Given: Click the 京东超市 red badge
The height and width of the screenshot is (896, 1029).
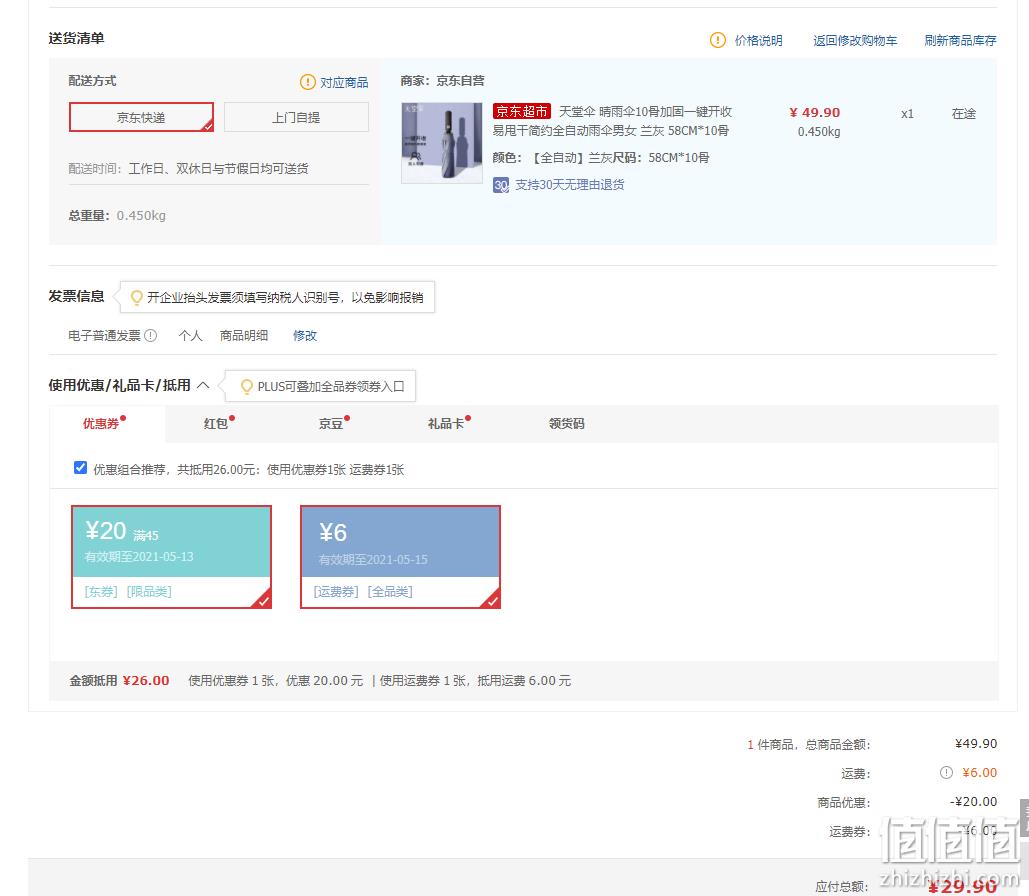Looking at the screenshot, I should pyautogui.click(x=522, y=111).
